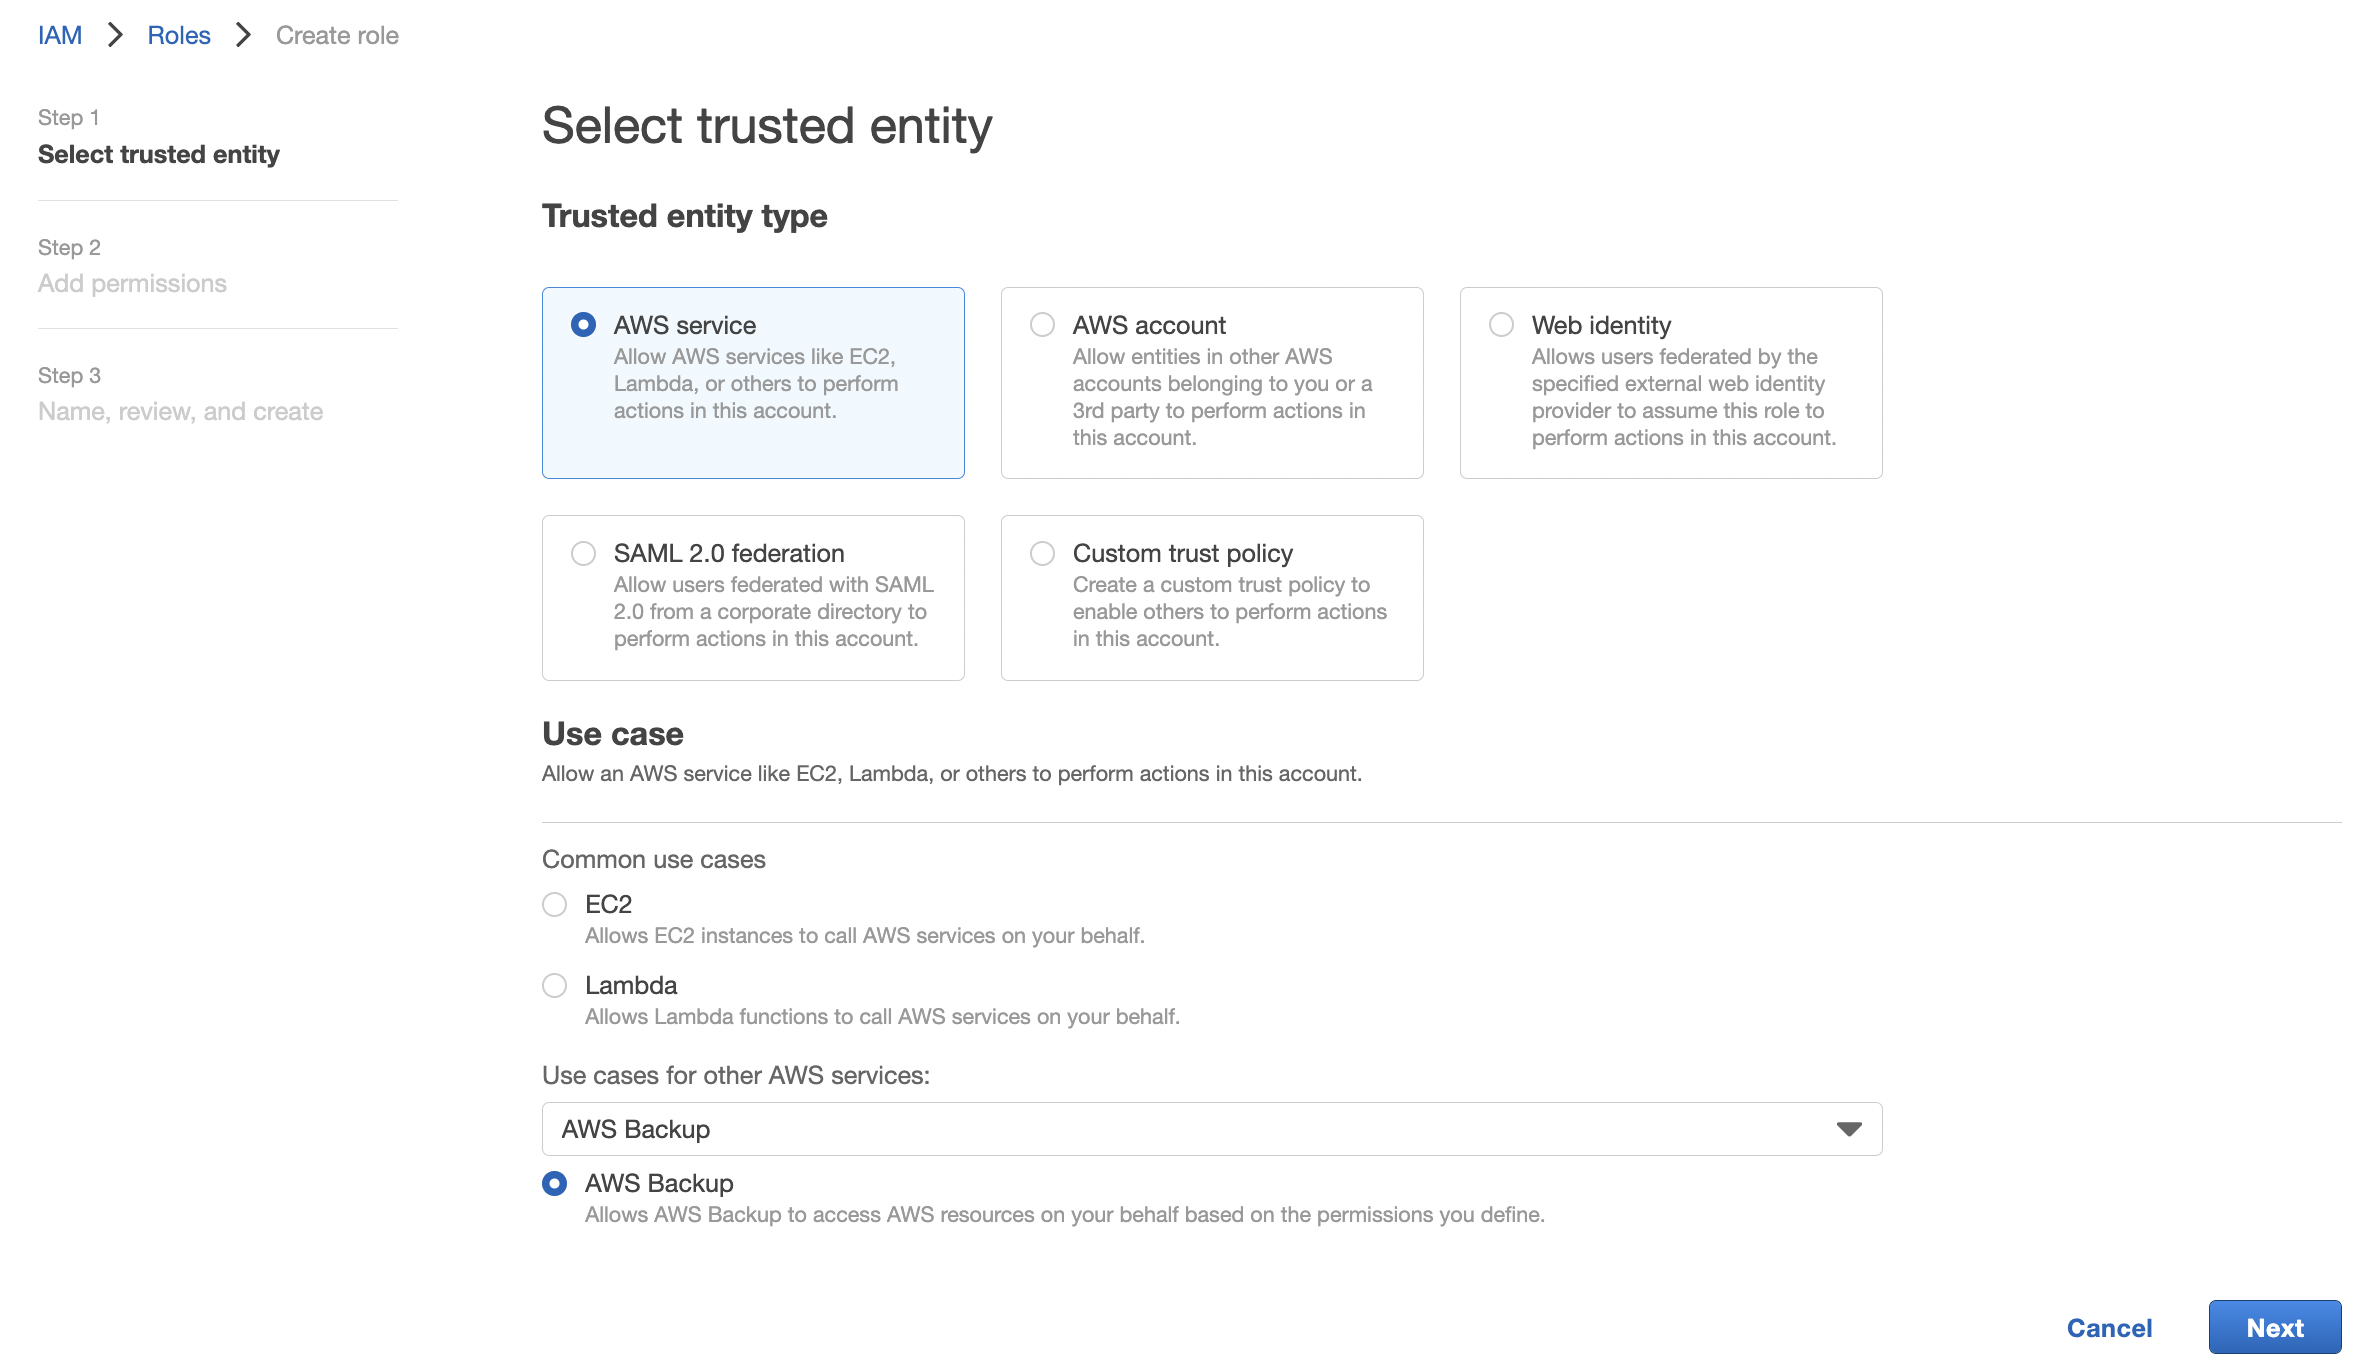Cancel the role creation
Screen dimensions: 2366x1372
coord(2109,1328)
